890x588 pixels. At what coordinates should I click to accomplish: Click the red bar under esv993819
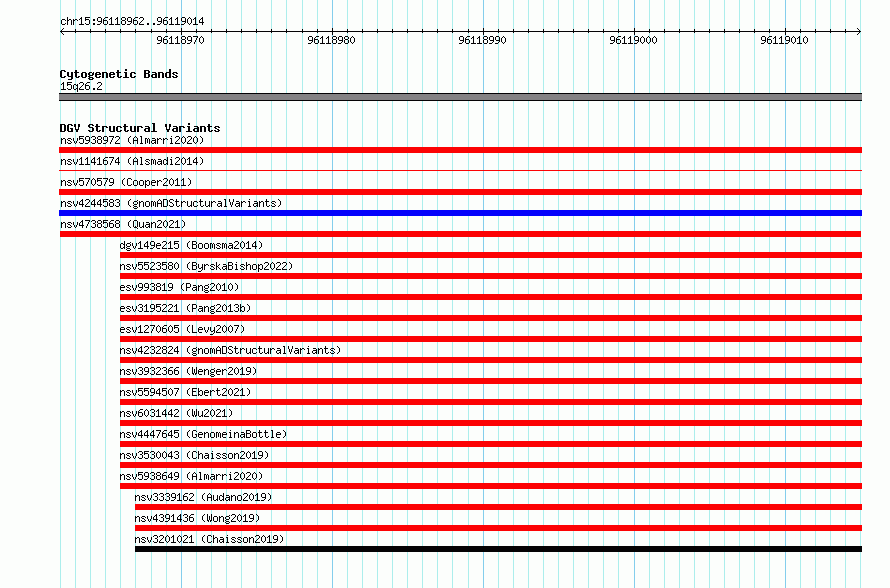point(490,297)
